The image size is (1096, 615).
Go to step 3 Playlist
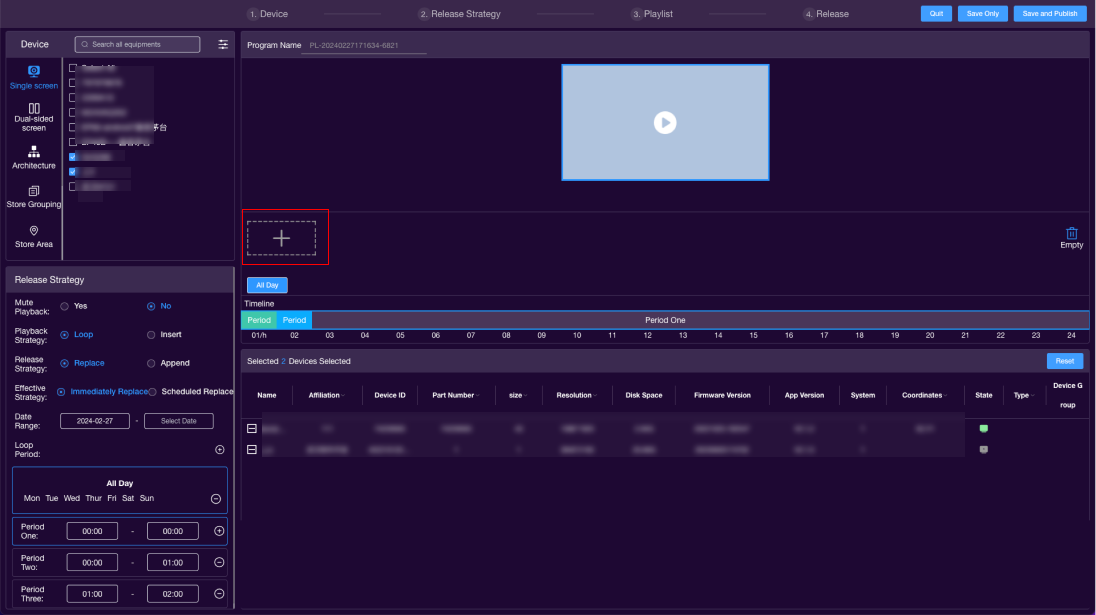[652, 14]
